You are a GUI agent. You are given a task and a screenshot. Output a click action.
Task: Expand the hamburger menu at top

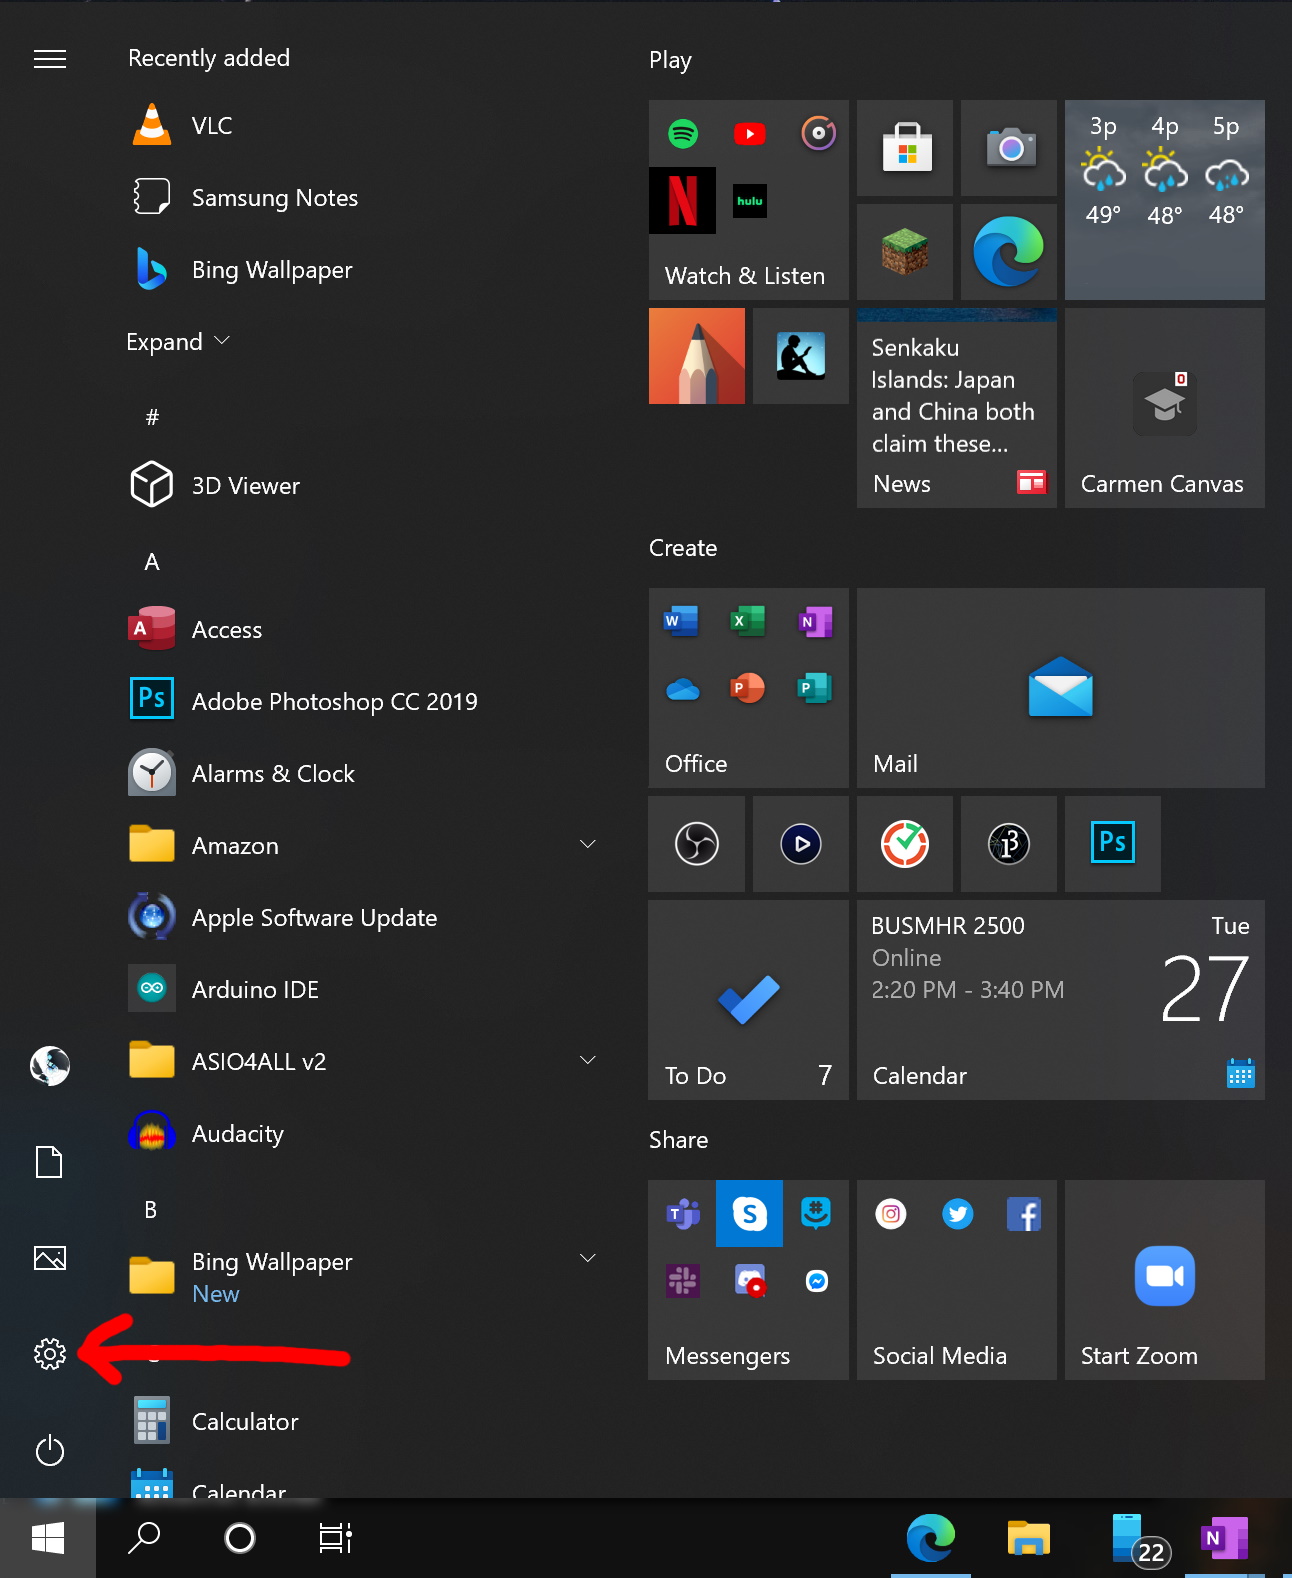point(49,59)
